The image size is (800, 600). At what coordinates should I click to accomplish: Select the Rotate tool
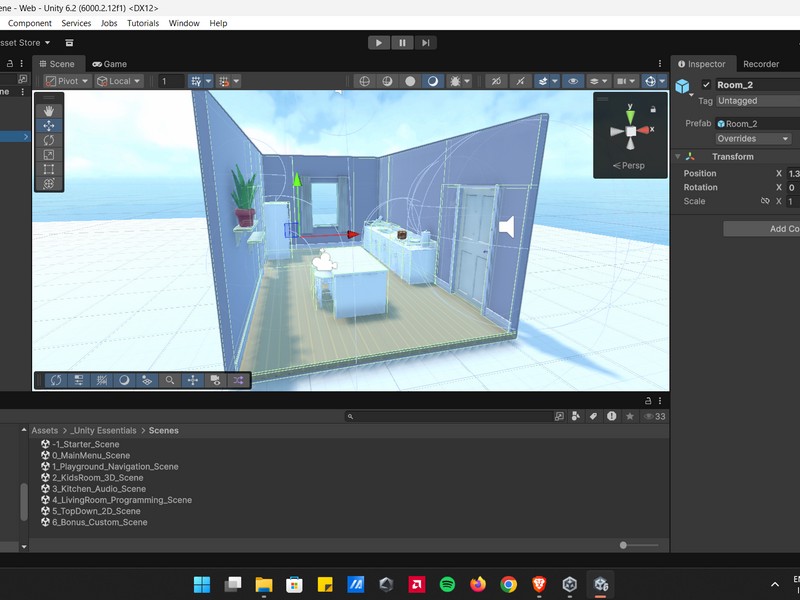49,140
